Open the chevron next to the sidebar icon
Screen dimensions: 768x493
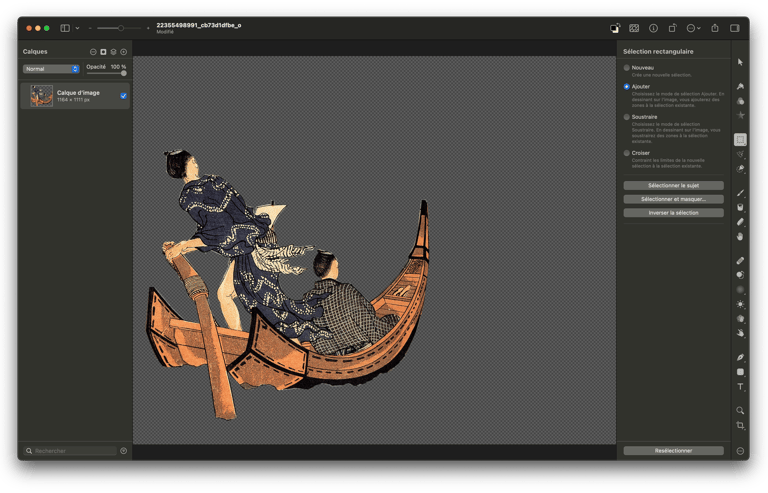pos(77,28)
